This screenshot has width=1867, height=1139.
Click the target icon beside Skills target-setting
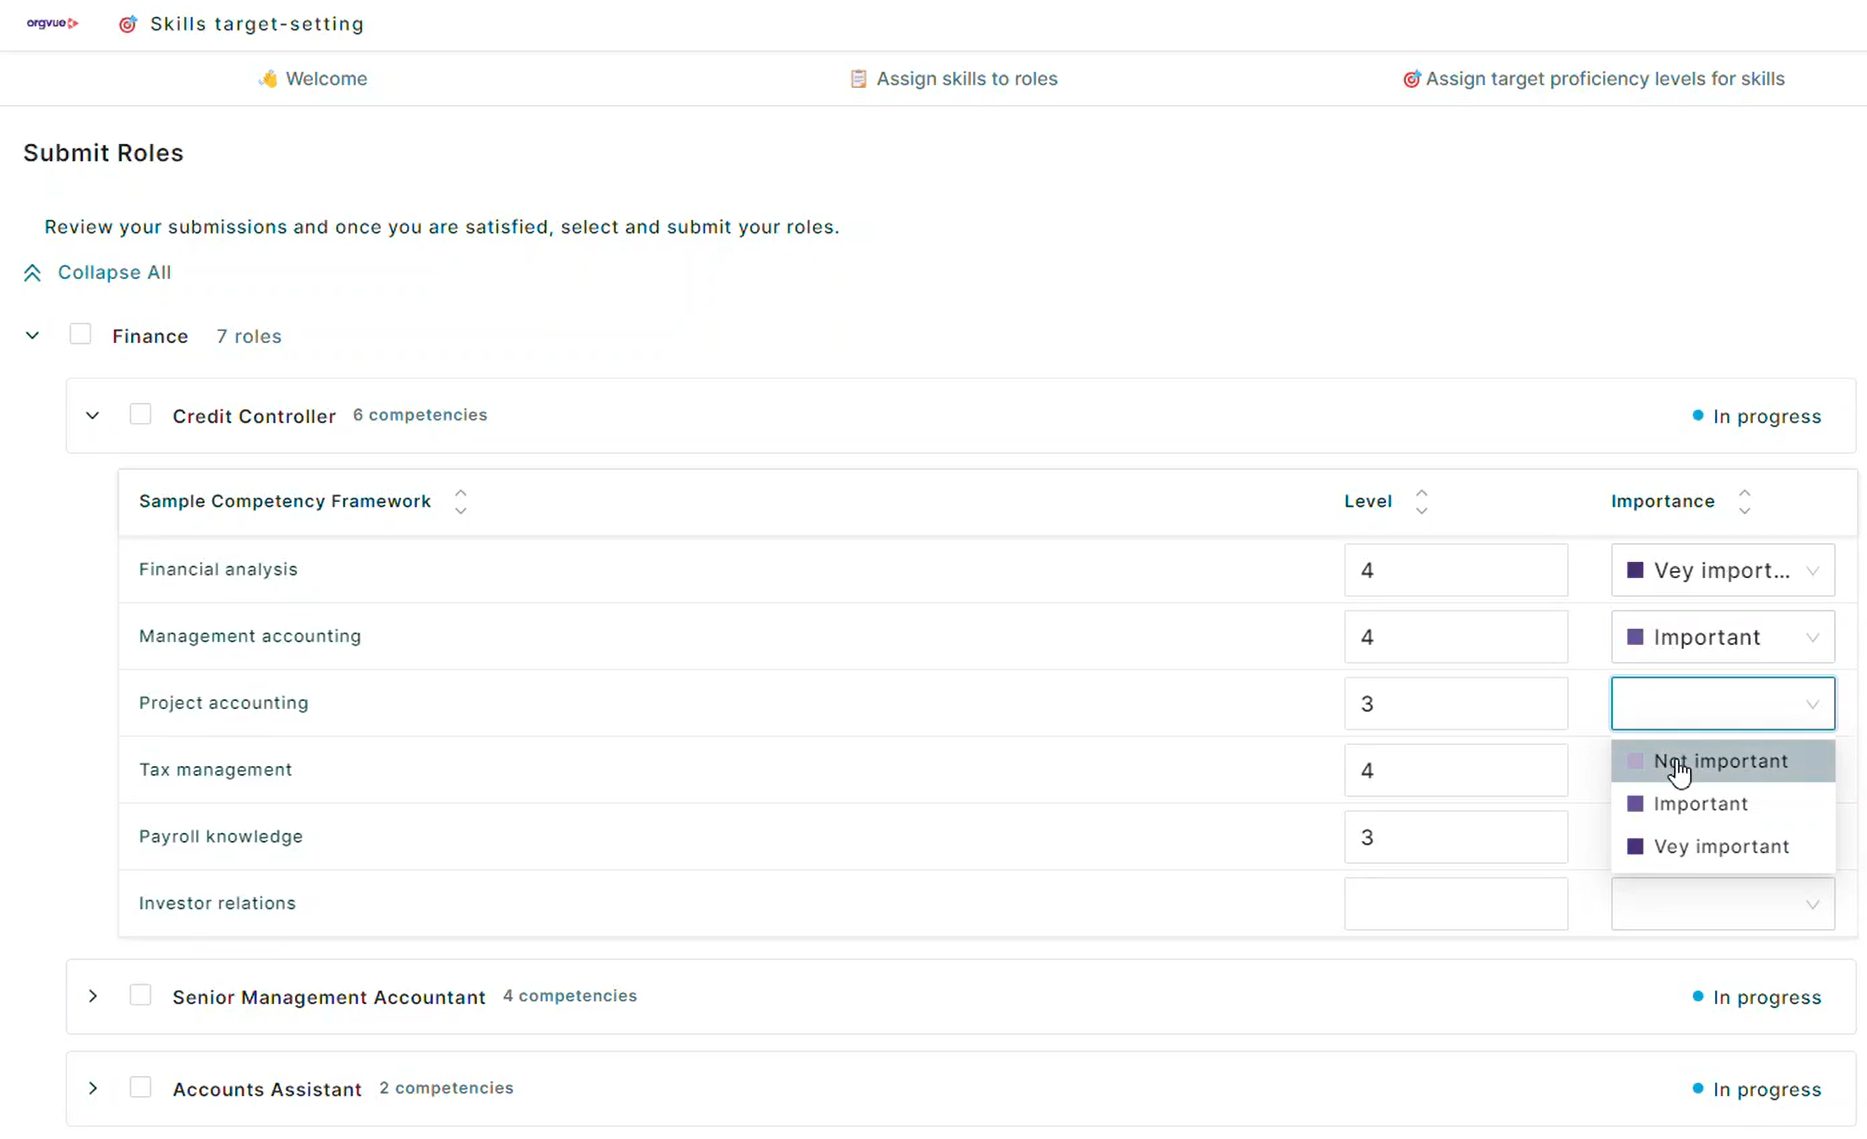coord(128,24)
